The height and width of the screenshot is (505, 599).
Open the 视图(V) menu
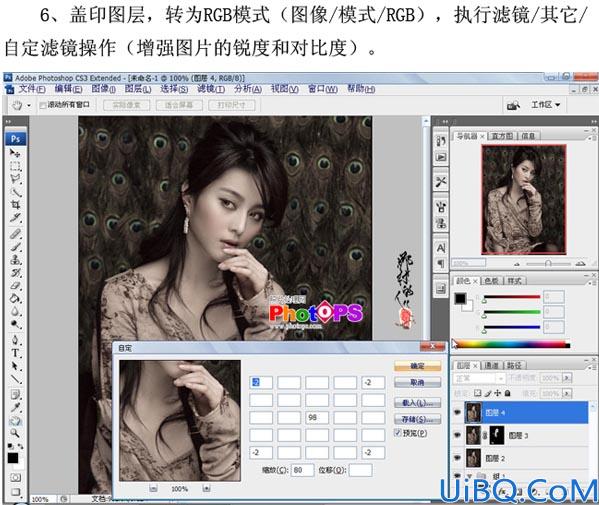coord(285,89)
